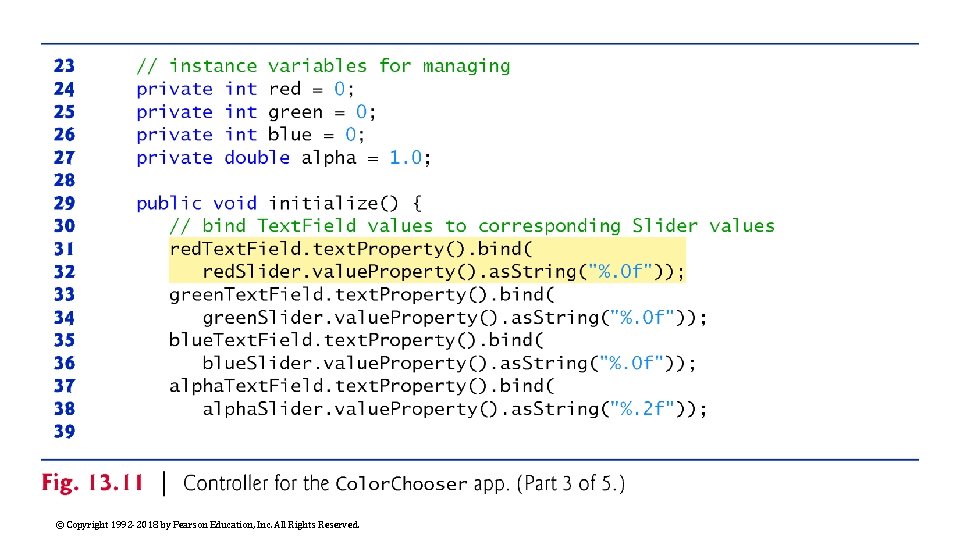Click 'alphaTextField.textProperty().bind(' line
The image size is (960, 540).
(362, 386)
